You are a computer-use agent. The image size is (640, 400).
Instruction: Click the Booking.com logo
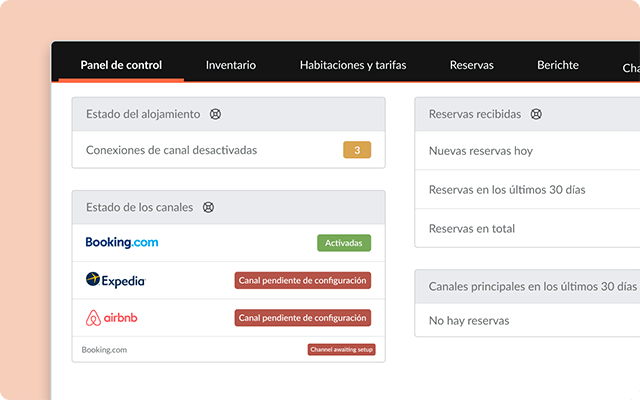[122, 243]
